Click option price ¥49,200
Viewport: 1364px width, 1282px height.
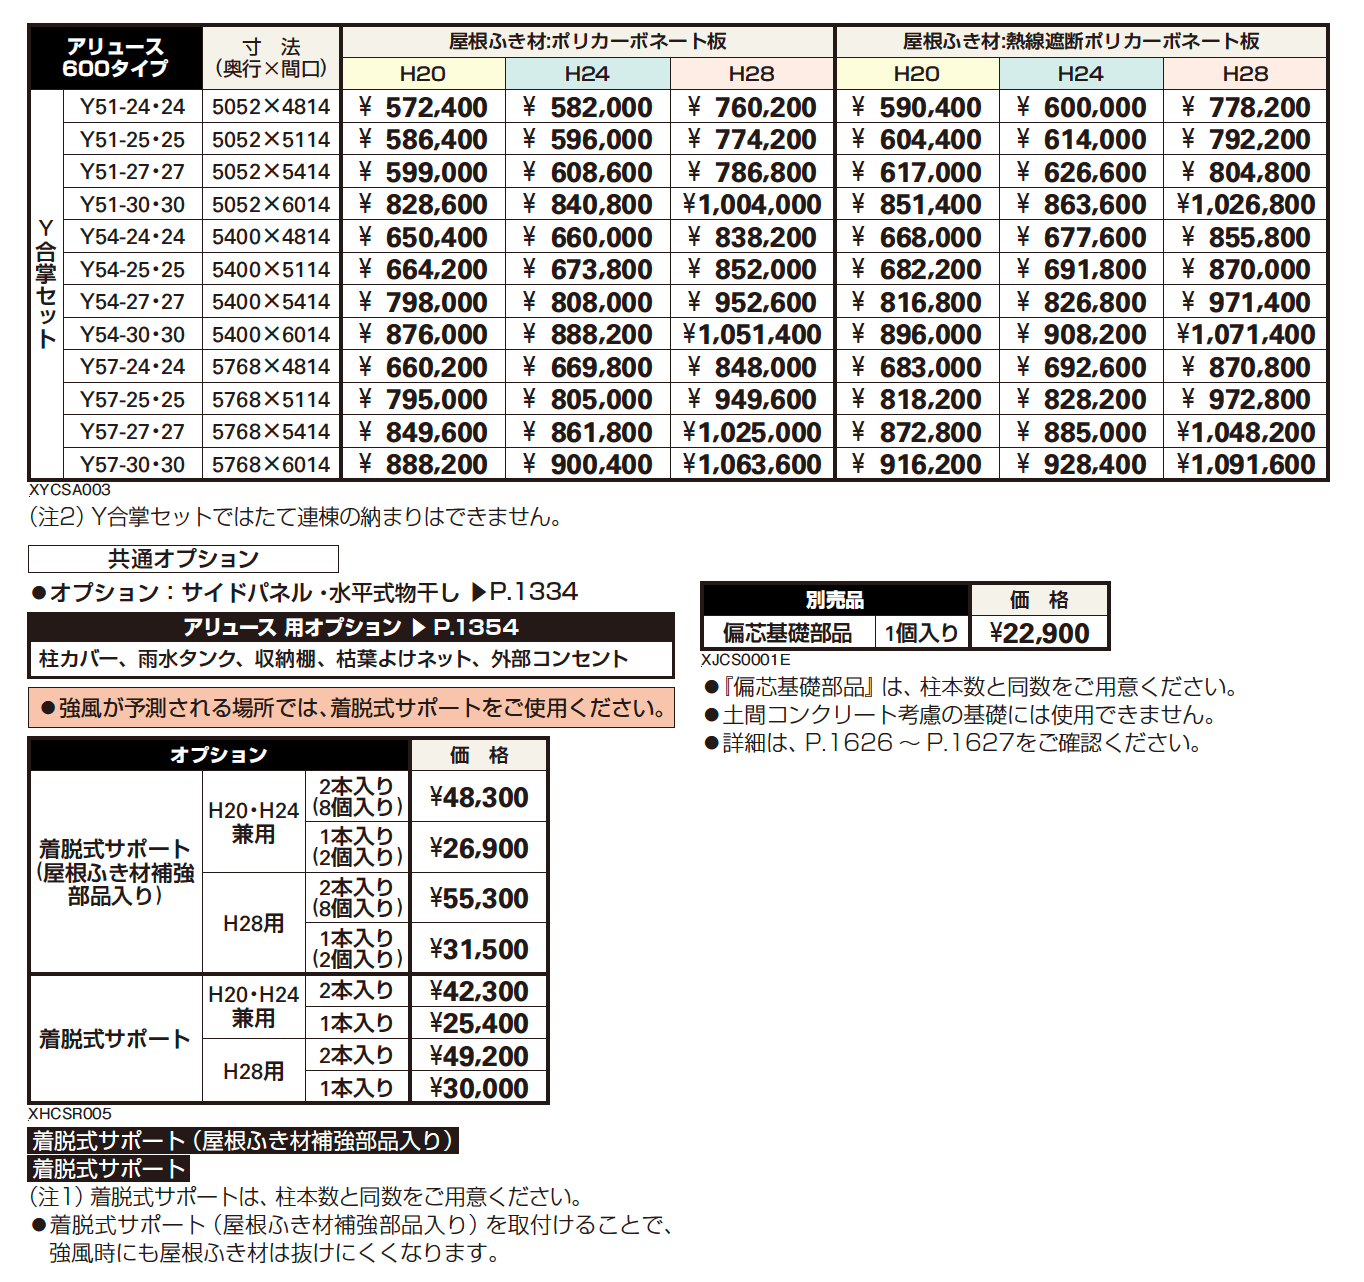[x=479, y=1056]
